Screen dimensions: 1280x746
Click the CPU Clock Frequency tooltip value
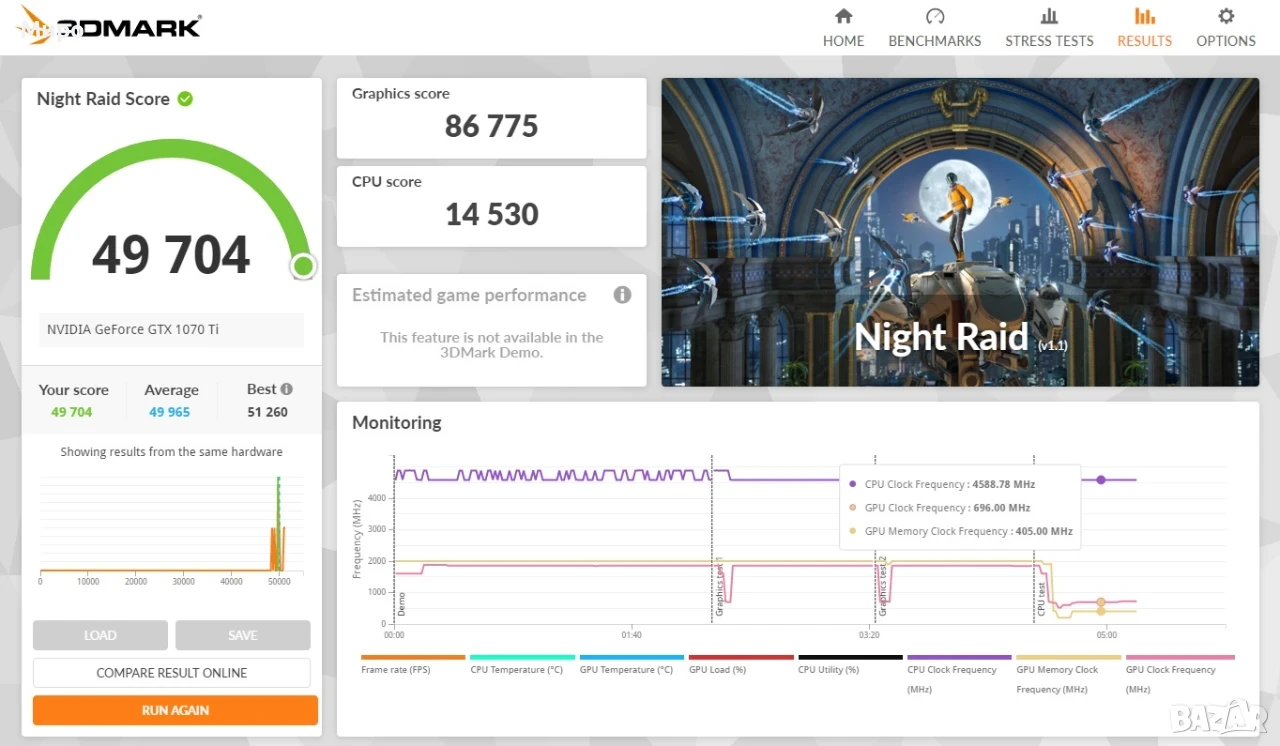[x=1003, y=484]
